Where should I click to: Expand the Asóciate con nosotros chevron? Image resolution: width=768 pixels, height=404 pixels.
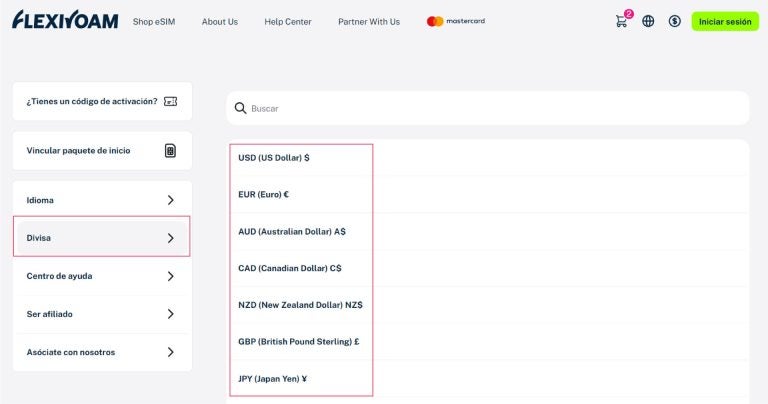[x=170, y=352]
